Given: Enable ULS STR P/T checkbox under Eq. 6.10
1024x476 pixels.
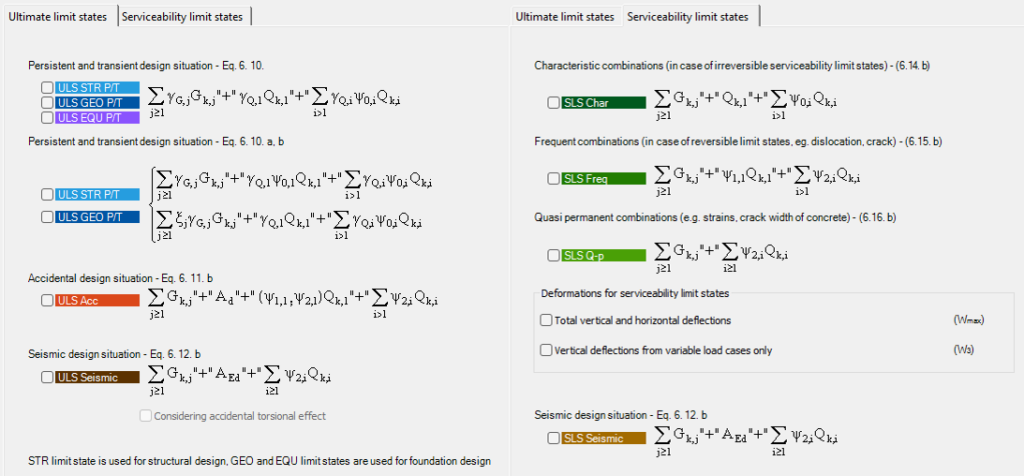Looking at the screenshot, I should tap(46, 87).
